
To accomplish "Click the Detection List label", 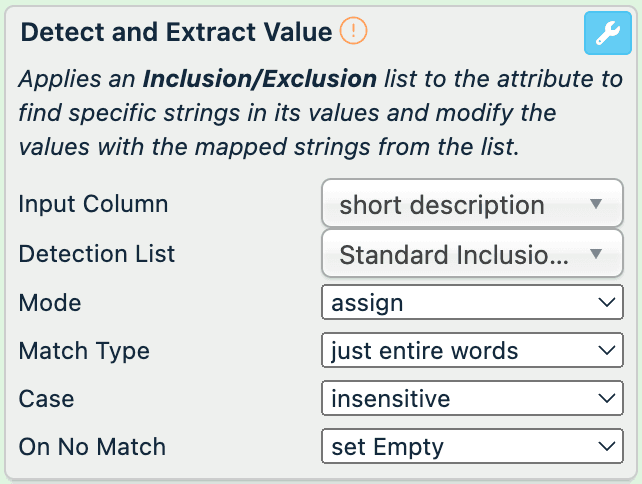I will 97,254.
